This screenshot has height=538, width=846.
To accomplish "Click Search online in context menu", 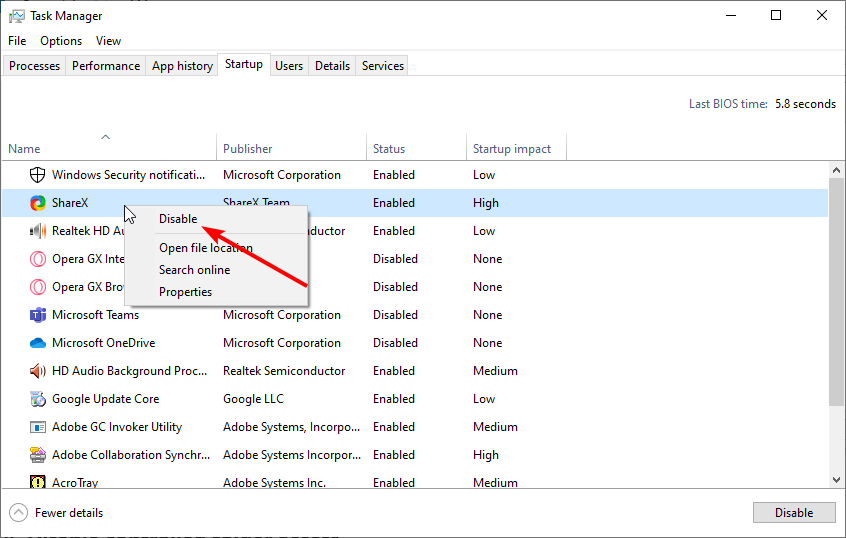I will point(194,270).
